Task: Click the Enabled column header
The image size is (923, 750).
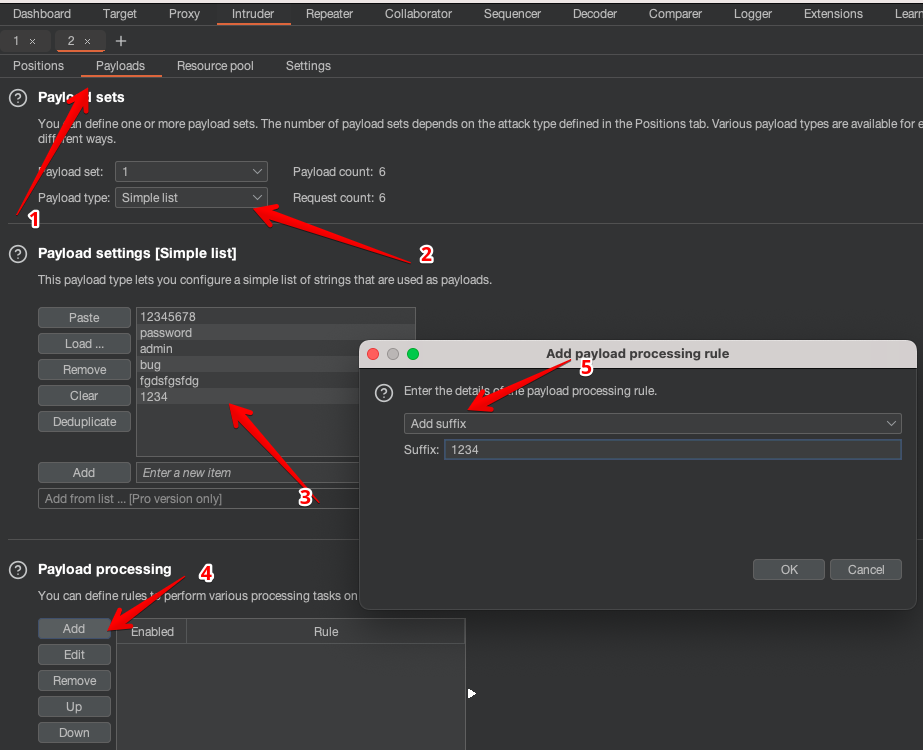Action: (x=152, y=632)
